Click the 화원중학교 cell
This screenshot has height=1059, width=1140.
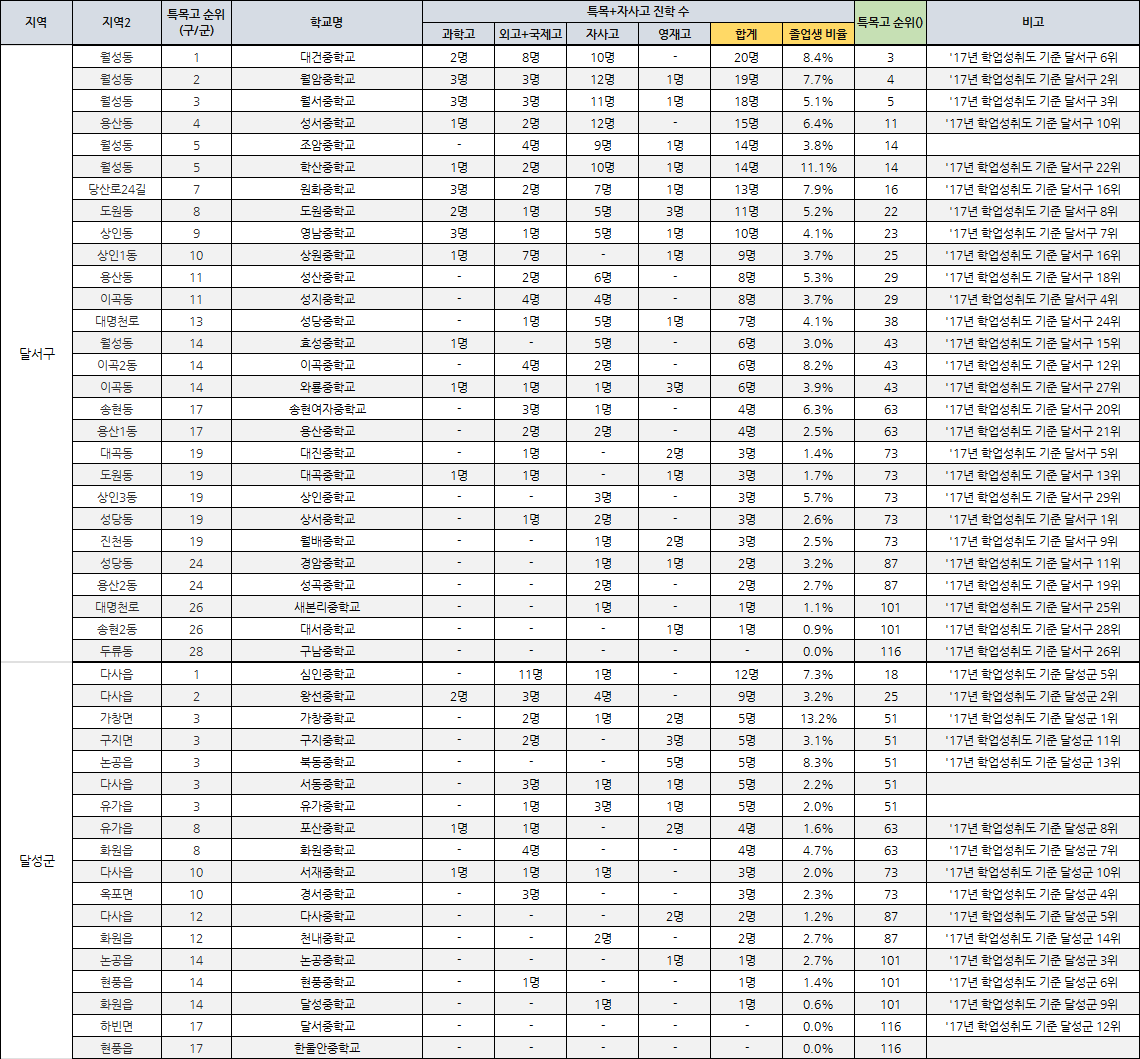(x=326, y=850)
